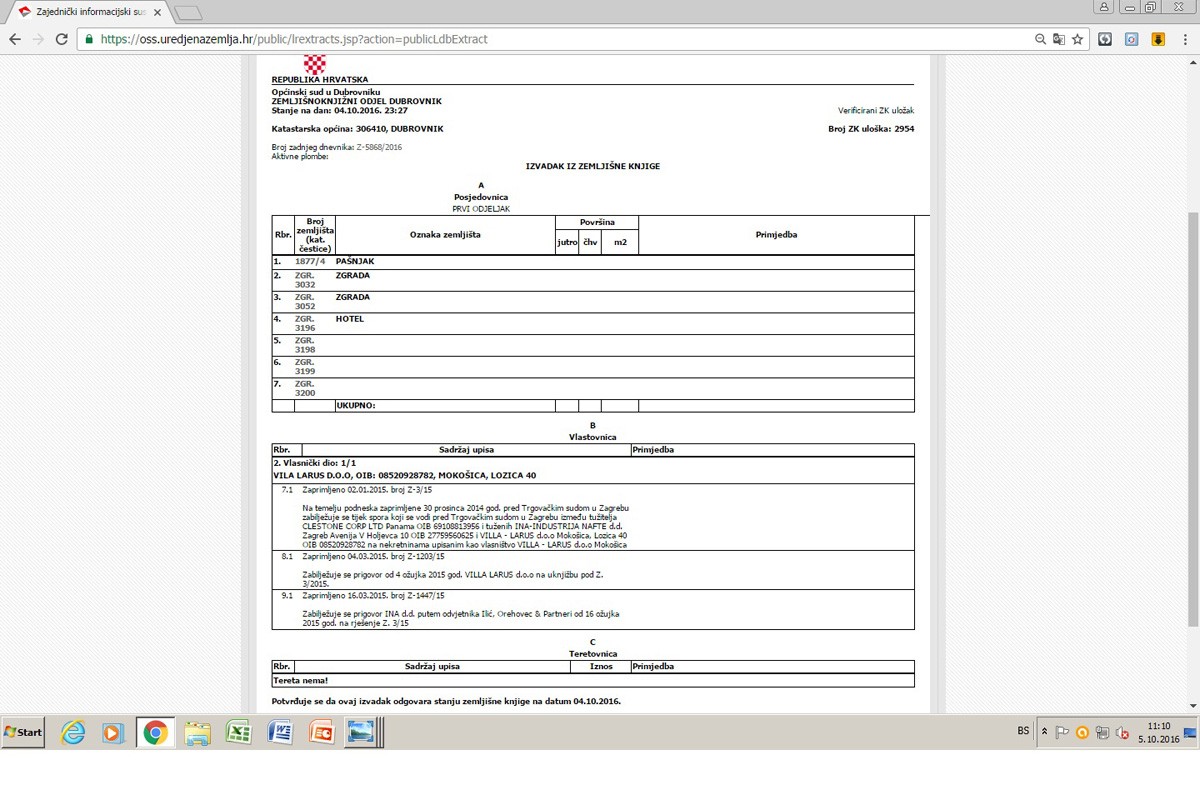Open a new browser tab
Screen dimensions: 1200x800
187,12
